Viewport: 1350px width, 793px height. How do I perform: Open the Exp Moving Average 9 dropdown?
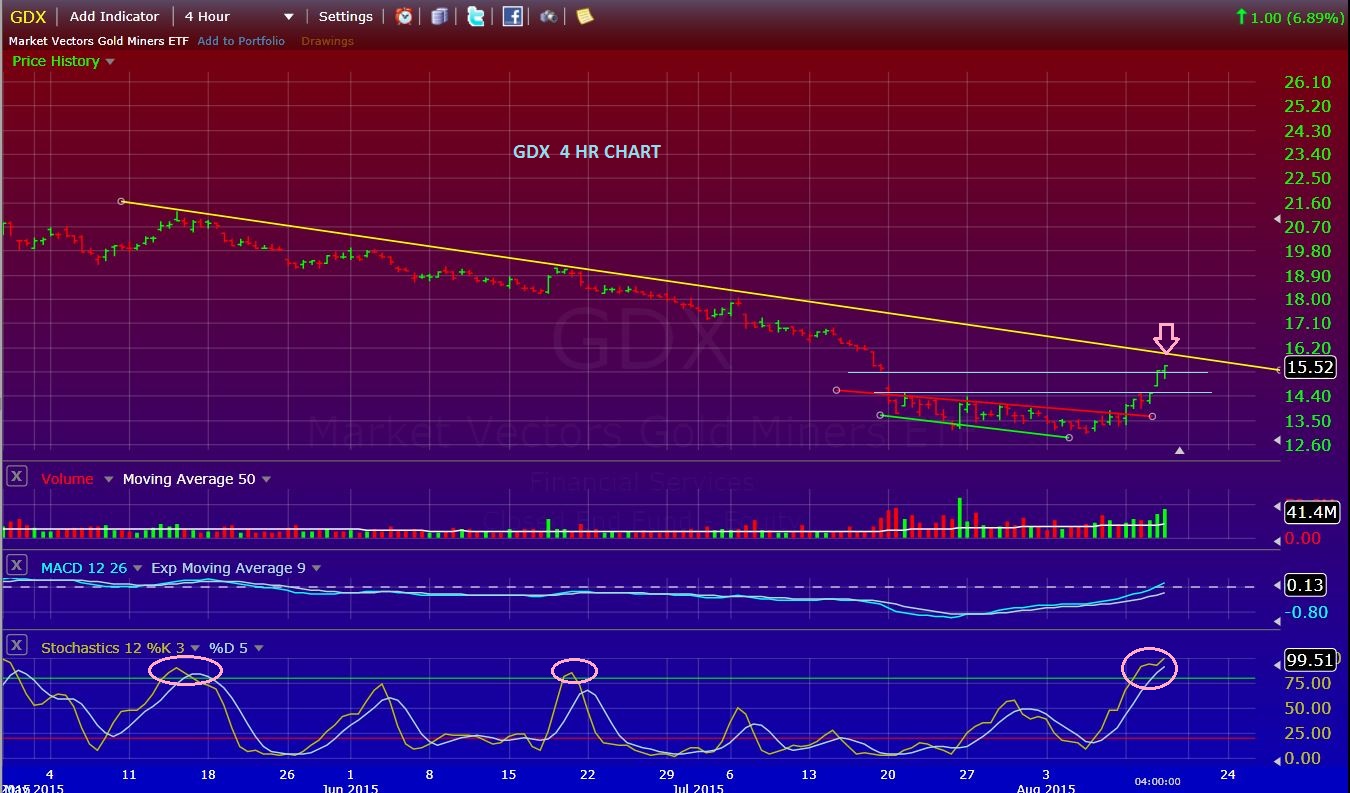click(317, 569)
